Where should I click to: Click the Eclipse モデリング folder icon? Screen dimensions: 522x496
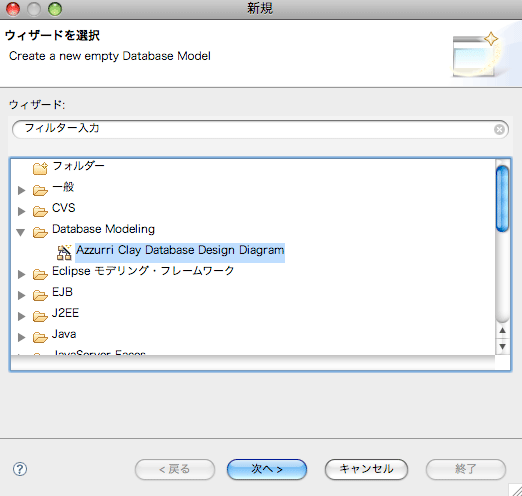point(40,274)
